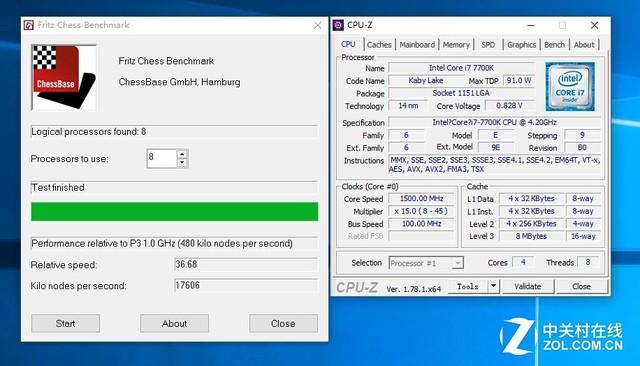Open the SPD tab
The width and height of the screenshot is (640, 366).
tap(488, 45)
